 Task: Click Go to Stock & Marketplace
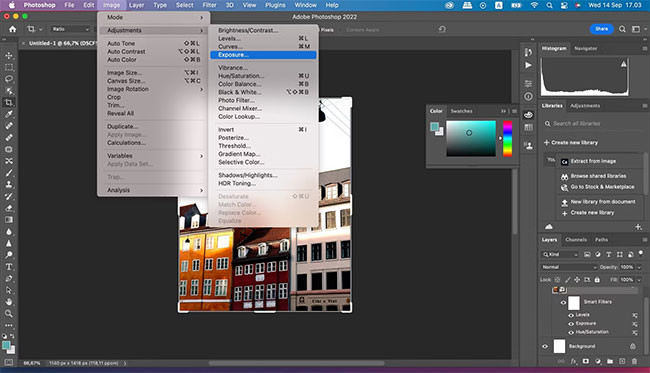pos(602,187)
